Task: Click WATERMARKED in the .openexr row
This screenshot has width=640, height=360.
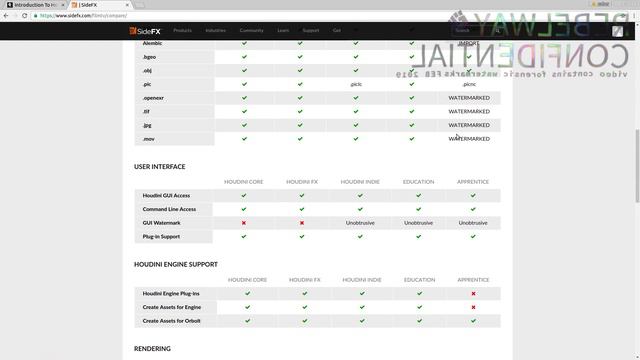Action: [x=469, y=98]
